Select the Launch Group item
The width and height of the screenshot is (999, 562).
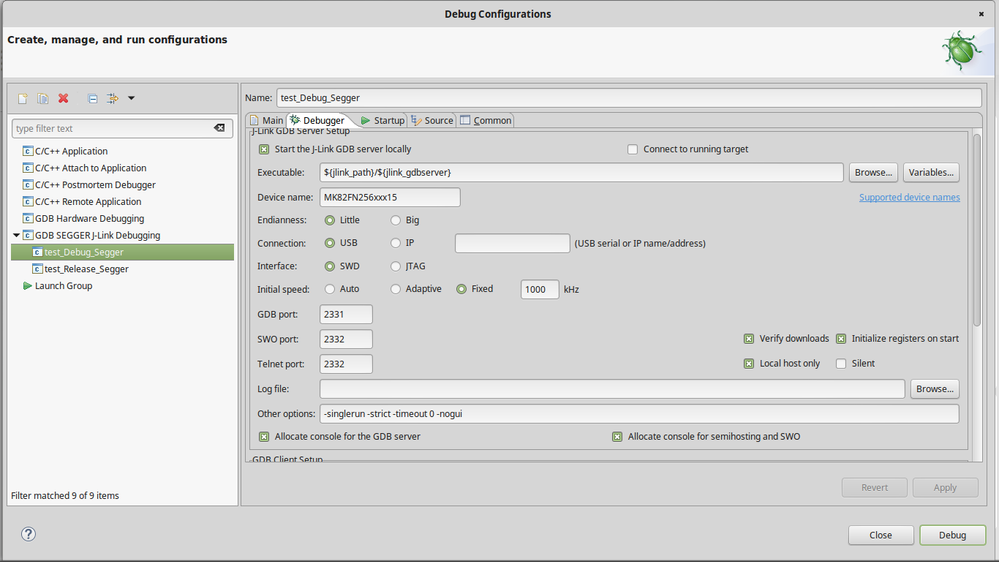[x=63, y=286]
